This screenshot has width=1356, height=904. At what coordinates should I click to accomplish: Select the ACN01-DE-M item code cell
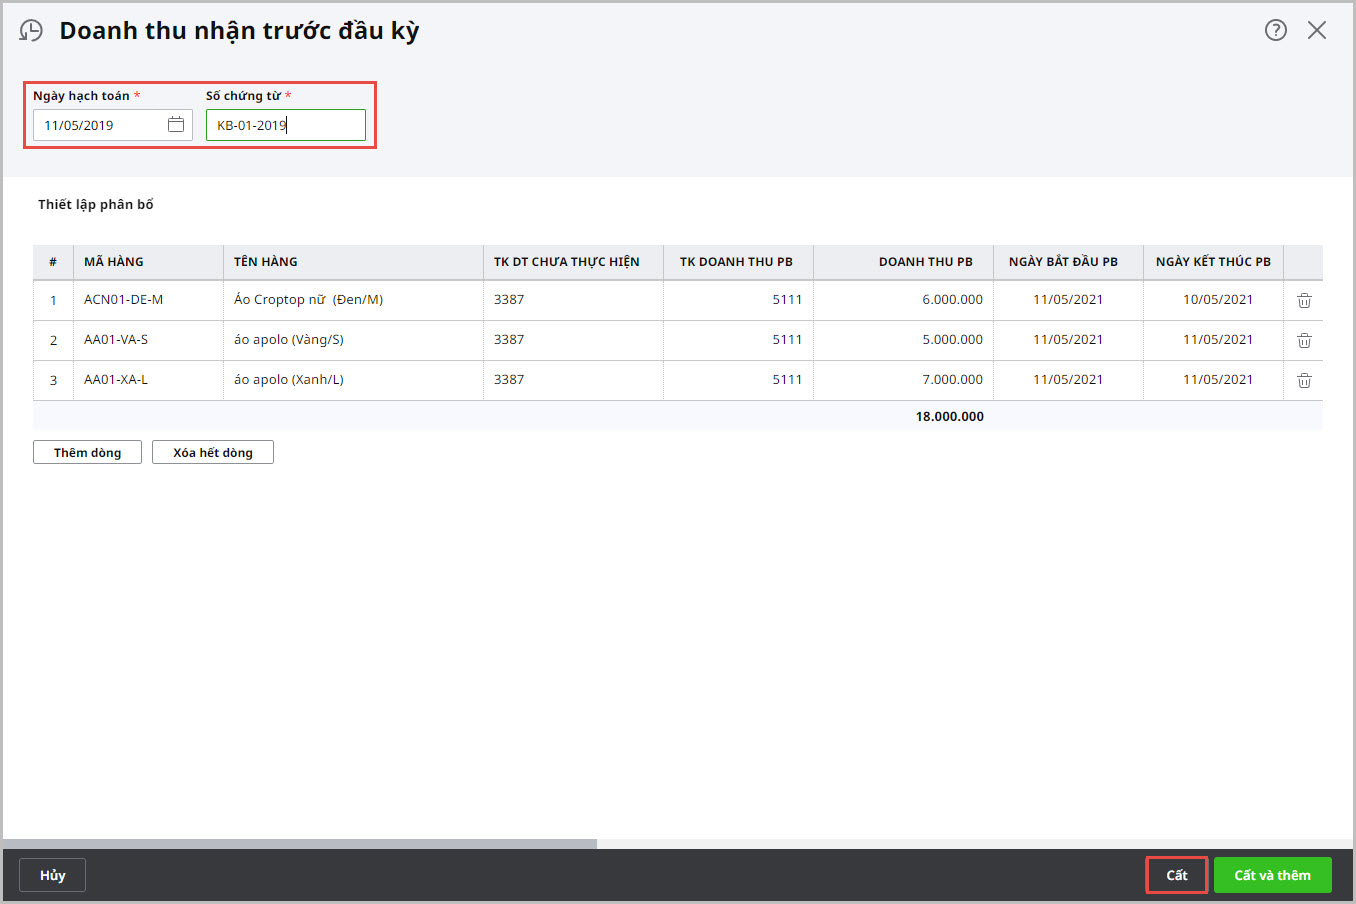(124, 300)
